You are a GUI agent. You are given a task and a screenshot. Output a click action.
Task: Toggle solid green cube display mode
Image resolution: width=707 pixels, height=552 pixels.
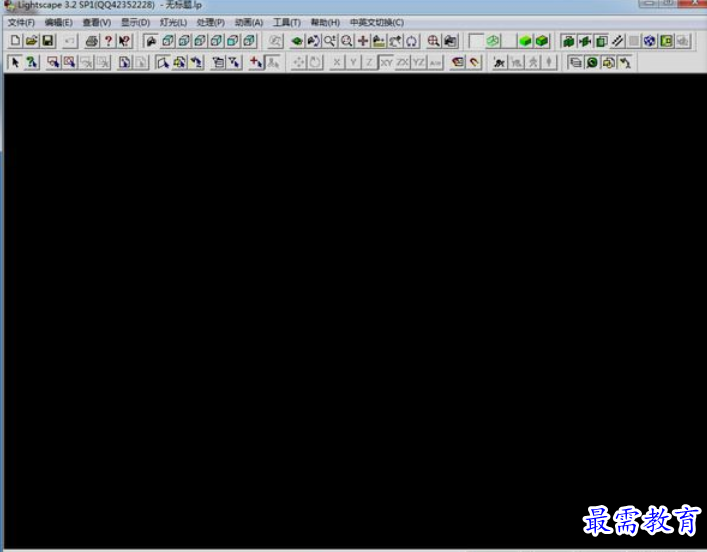(x=525, y=41)
